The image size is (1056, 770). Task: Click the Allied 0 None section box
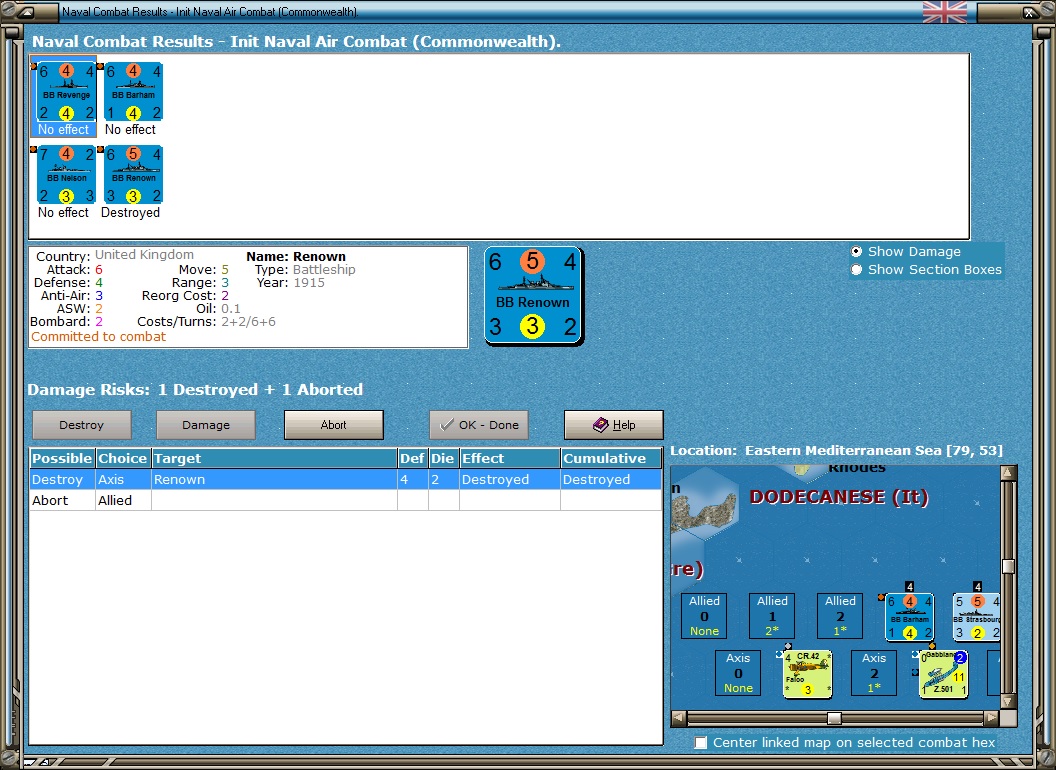(704, 616)
